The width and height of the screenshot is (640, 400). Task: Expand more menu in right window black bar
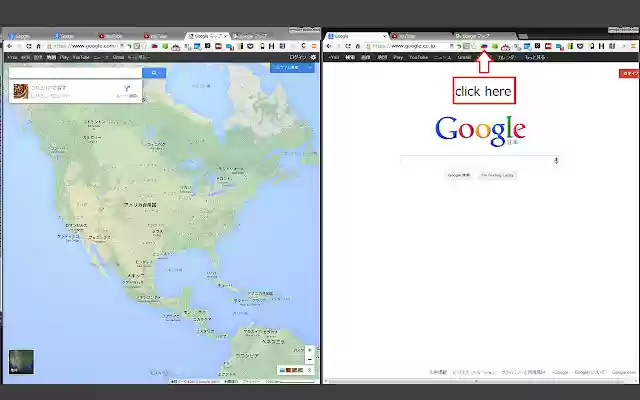point(536,58)
